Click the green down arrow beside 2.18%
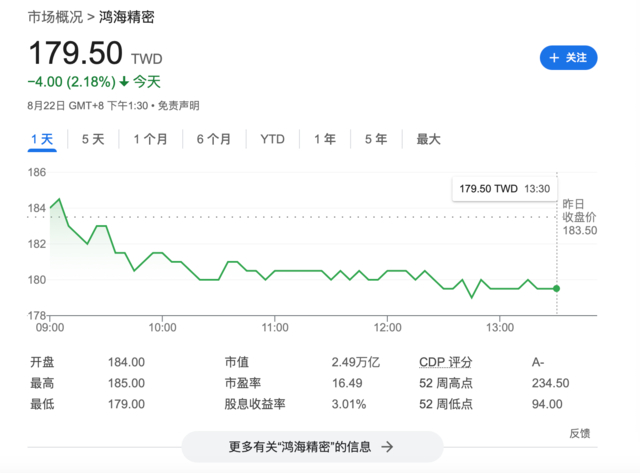640x473 pixels. tap(124, 82)
